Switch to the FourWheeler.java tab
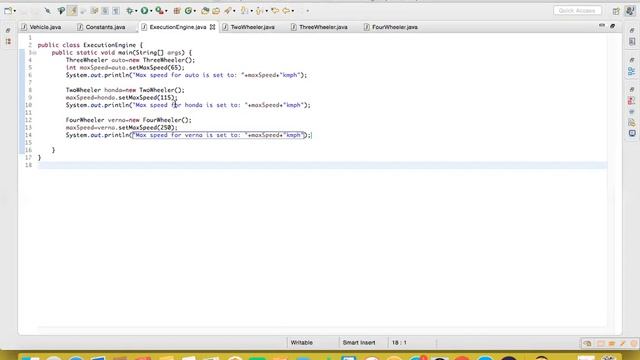Screen dimensions: 640x360 pos(391,27)
